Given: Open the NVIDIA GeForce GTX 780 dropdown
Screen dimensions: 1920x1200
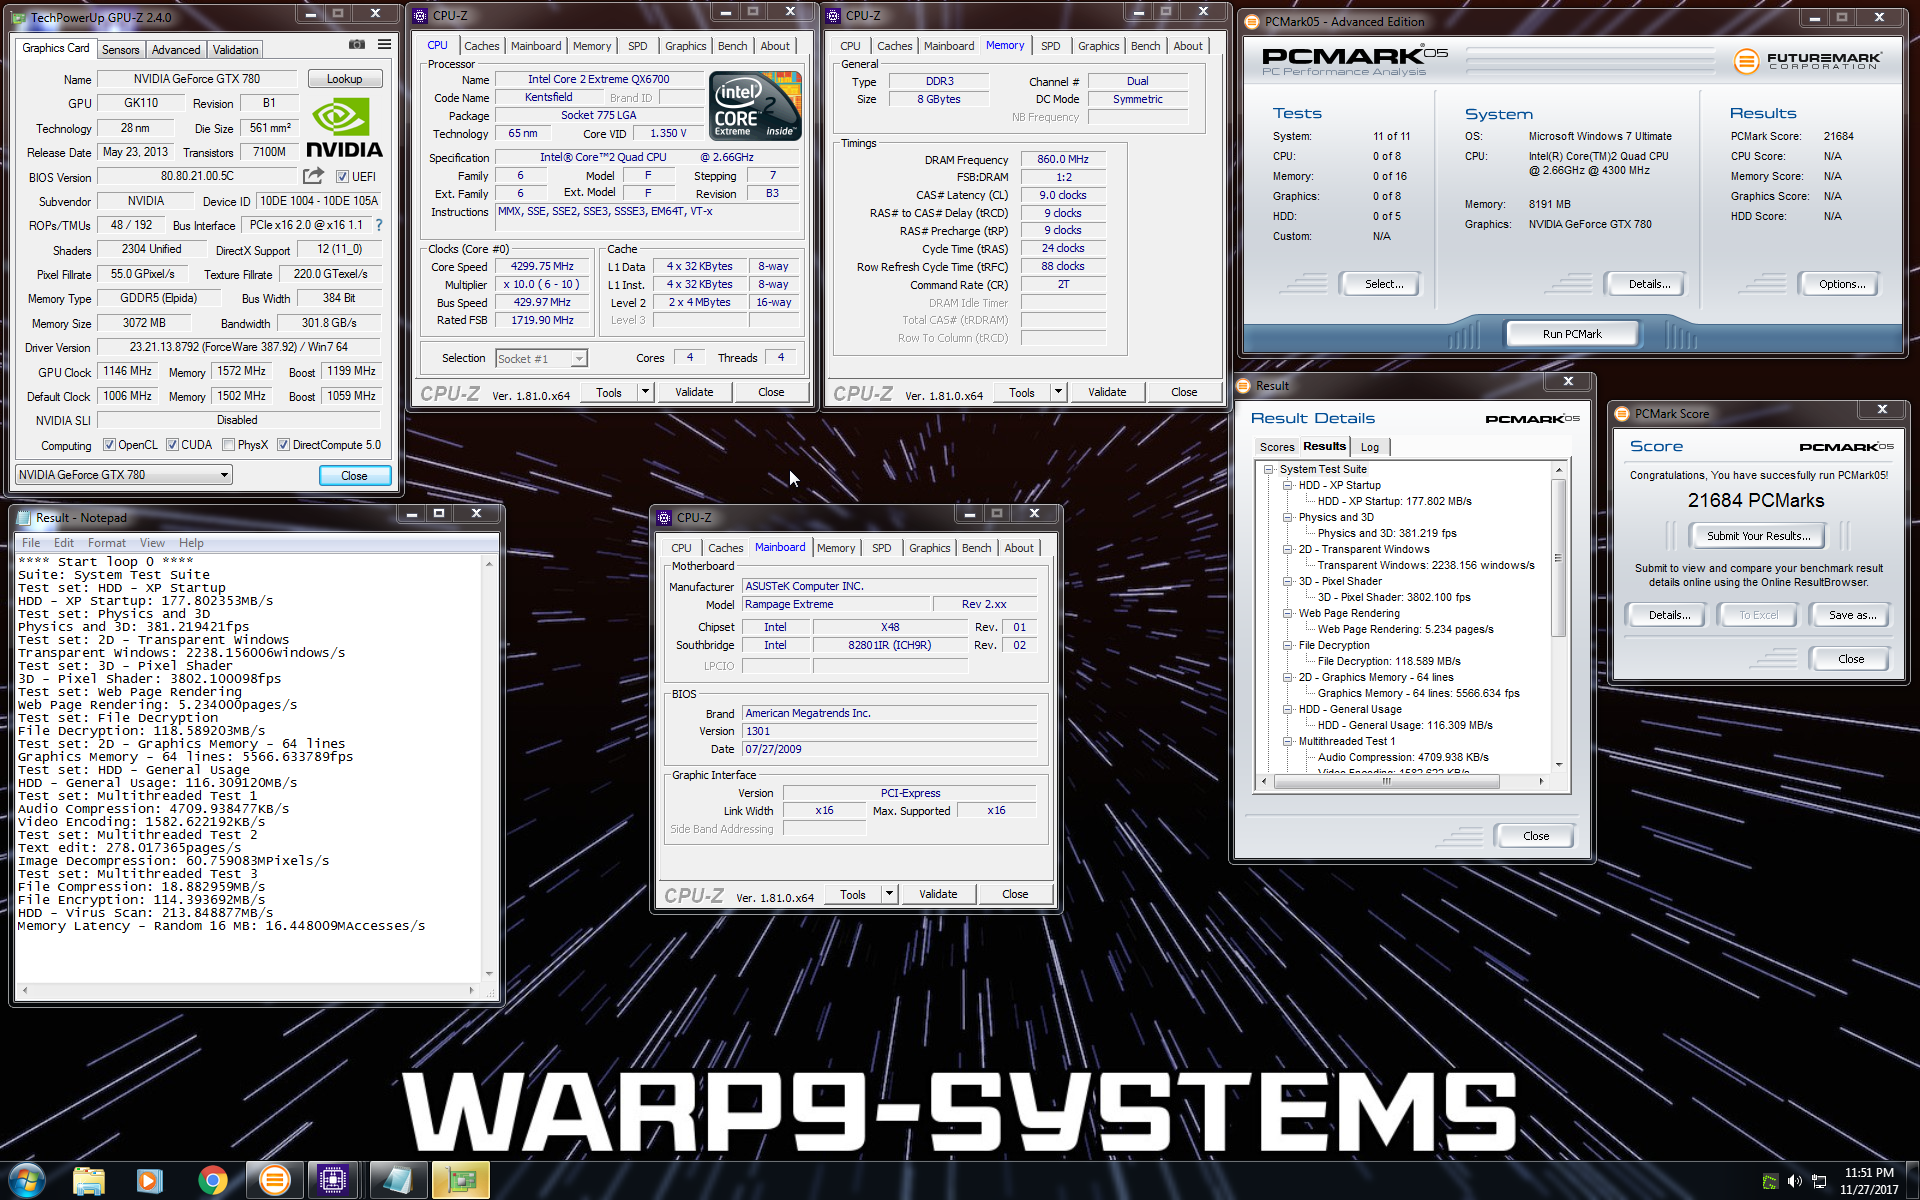Looking at the screenshot, I should click(124, 475).
